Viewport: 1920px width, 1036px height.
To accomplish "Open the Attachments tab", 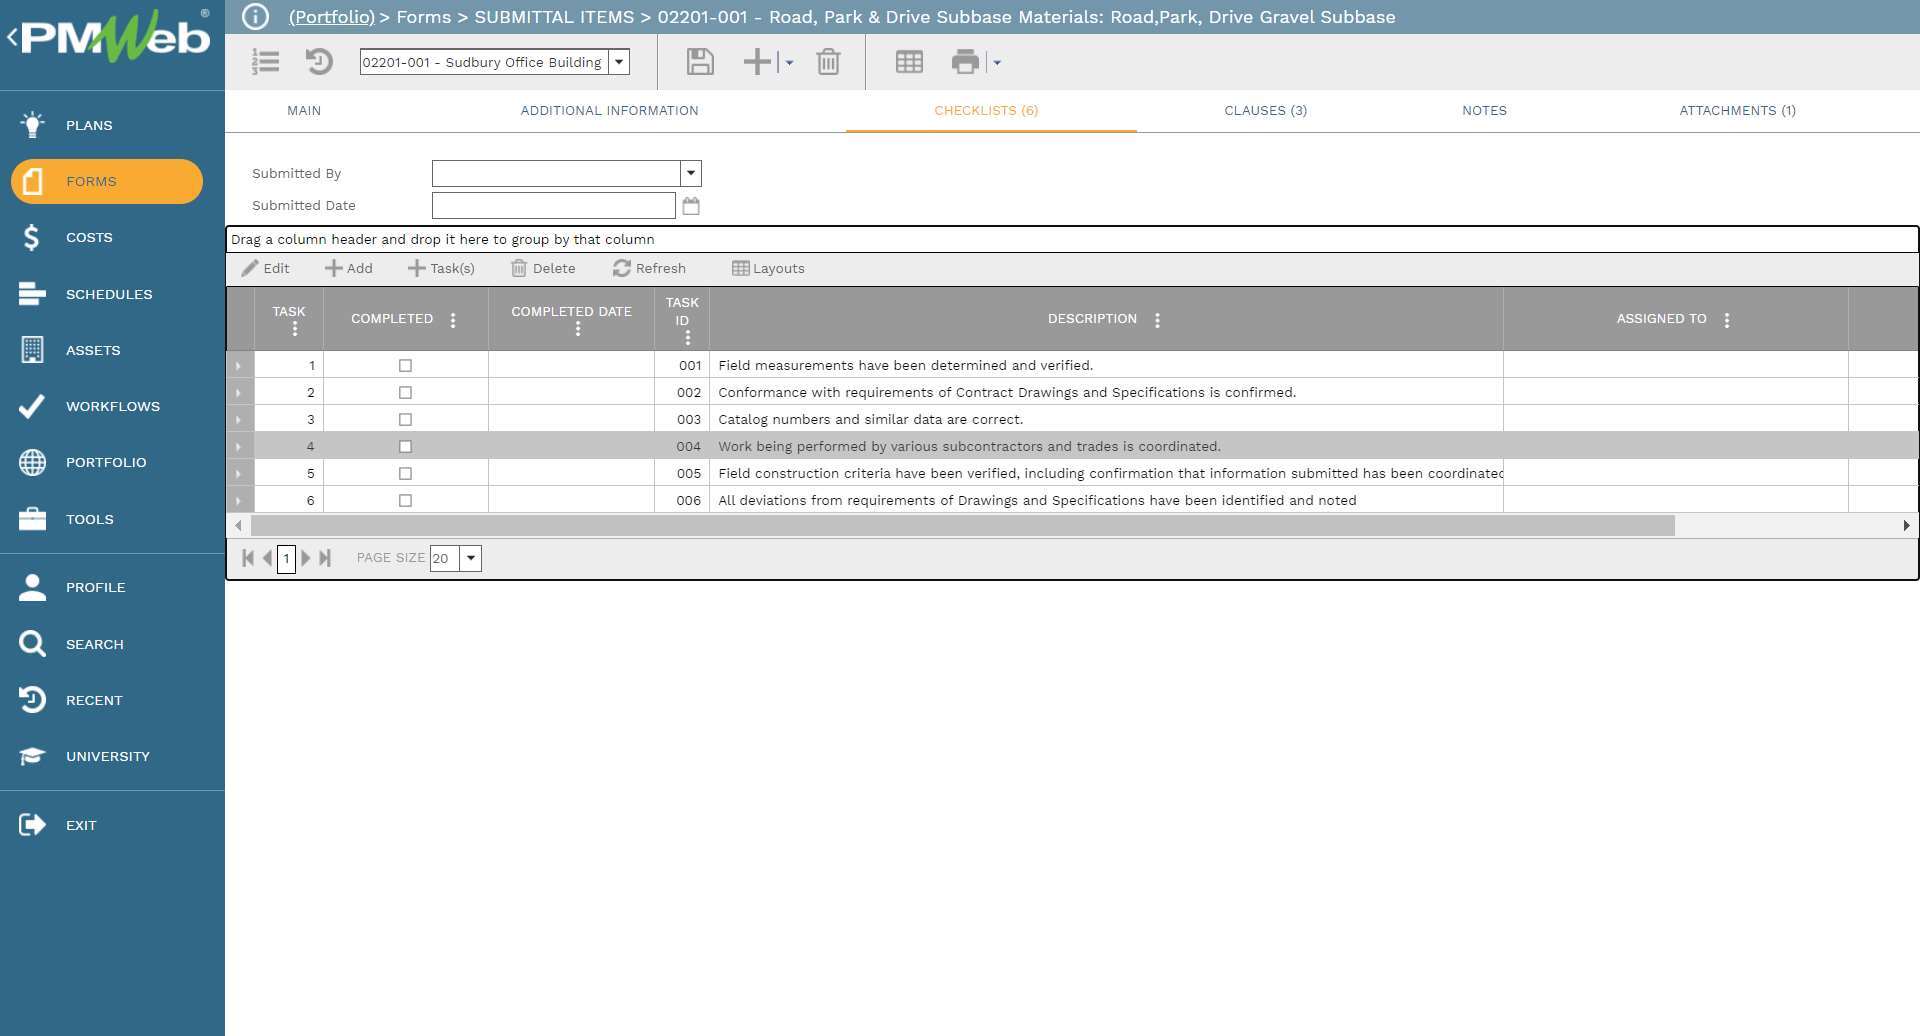I will 1737,110.
